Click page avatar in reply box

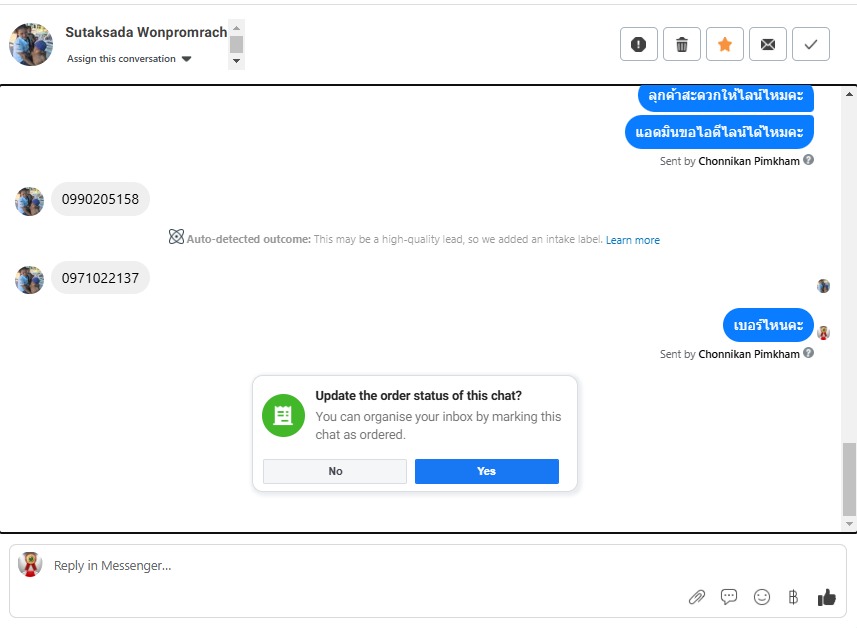tap(30, 565)
